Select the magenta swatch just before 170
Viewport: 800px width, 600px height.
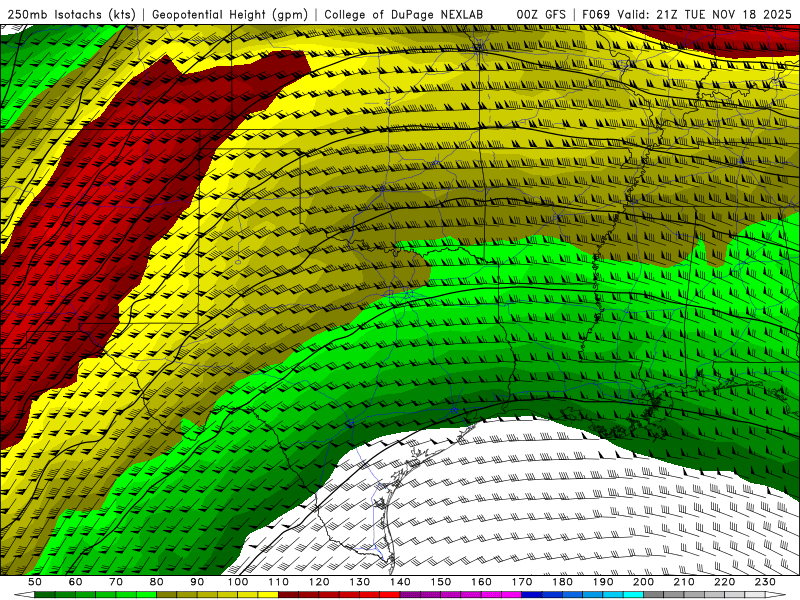point(511,594)
